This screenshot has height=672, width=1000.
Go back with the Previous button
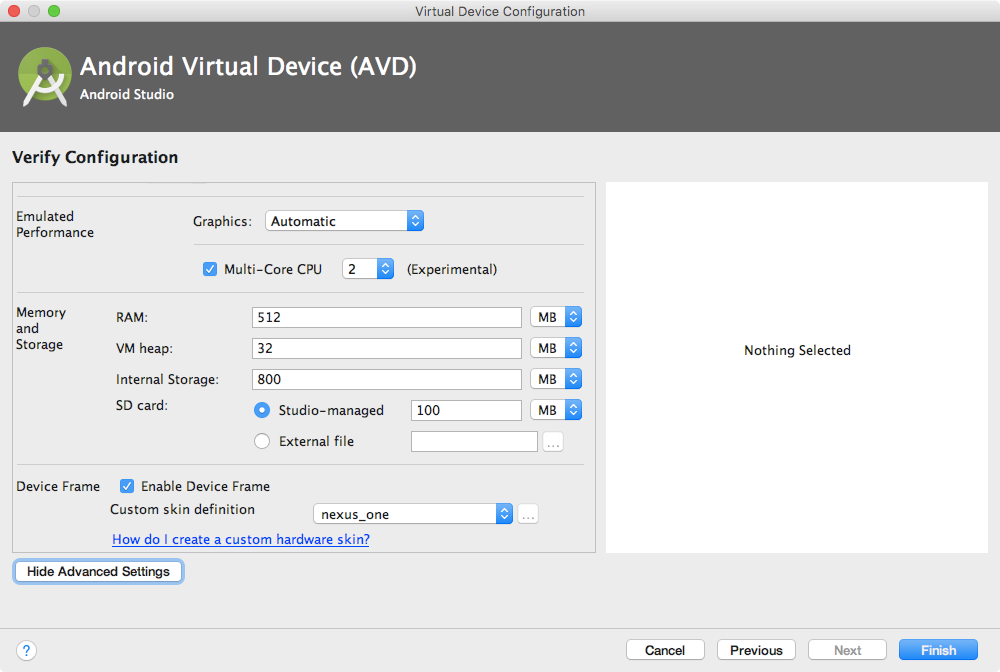coord(756,650)
